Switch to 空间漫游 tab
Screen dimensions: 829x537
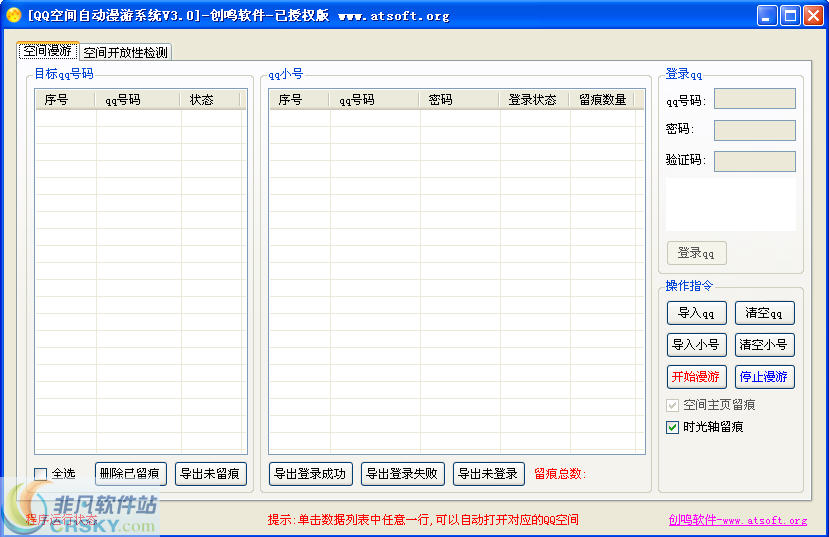(x=47, y=51)
